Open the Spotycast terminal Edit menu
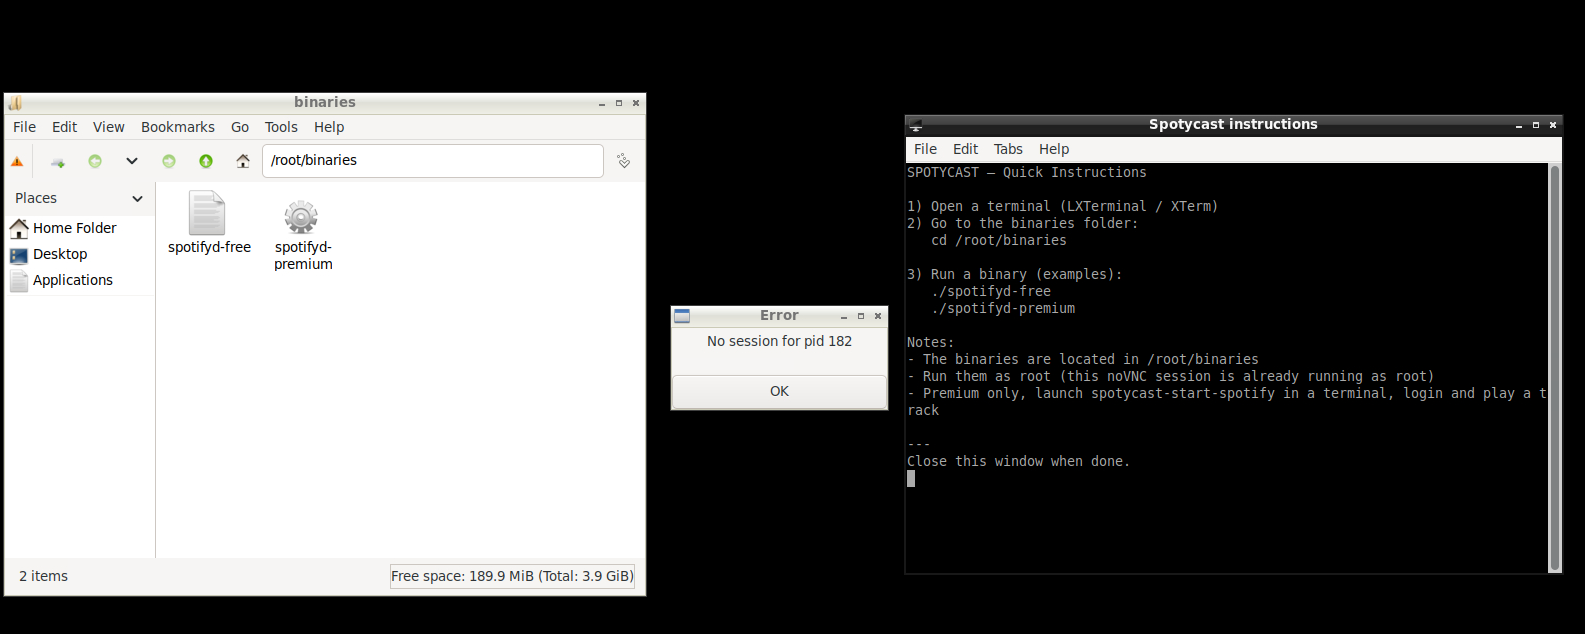The height and width of the screenshot is (634, 1585). [x=966, y=149]
